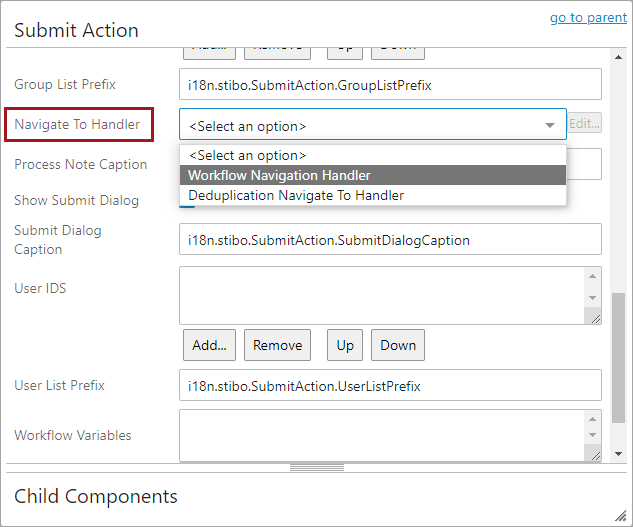Image resolution: width=633 pixels, height=527 pixels.
Task: Click the User IDS list scroll-up arrow
Action: (x=594, y=276)
